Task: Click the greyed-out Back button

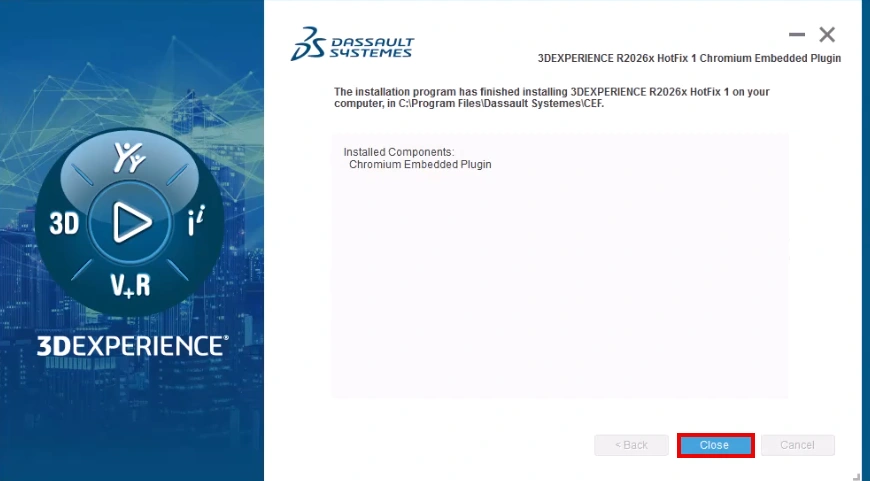Action: coord(631,445)
